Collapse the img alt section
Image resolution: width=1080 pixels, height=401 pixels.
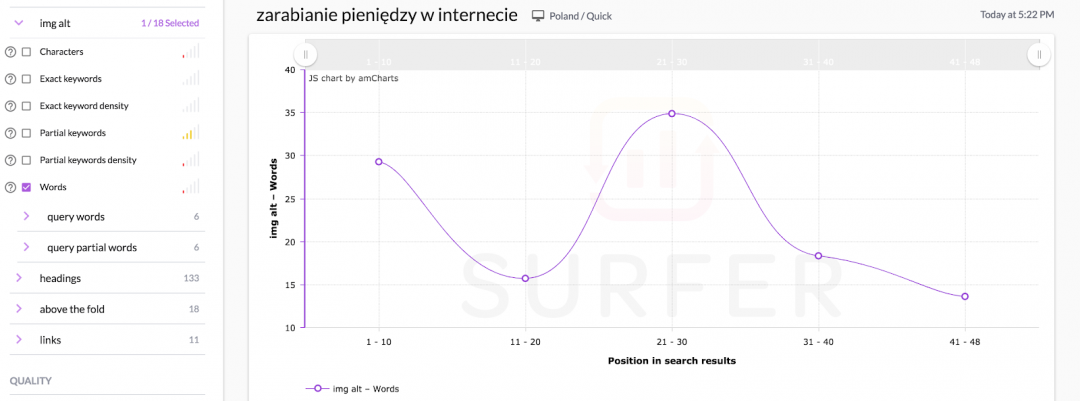pyautogui.click(x=19, y=22)
